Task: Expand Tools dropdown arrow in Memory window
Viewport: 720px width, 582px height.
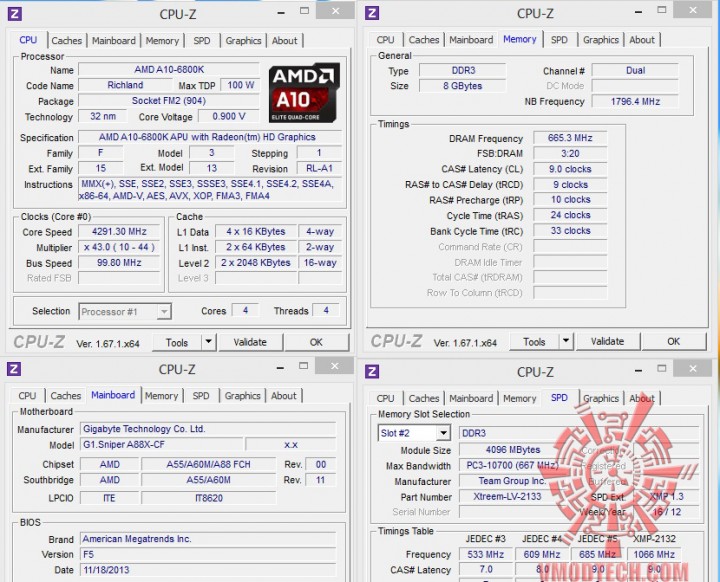Action: (566, 341)
